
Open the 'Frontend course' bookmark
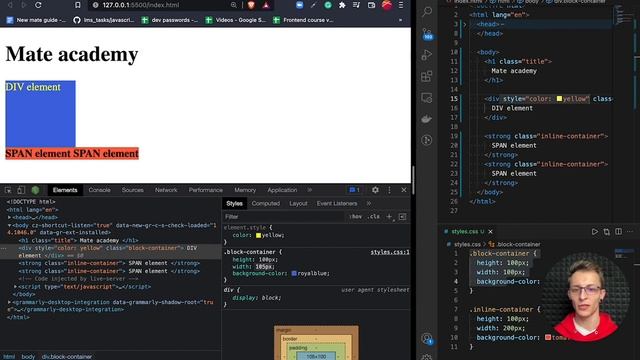(304, 20)
